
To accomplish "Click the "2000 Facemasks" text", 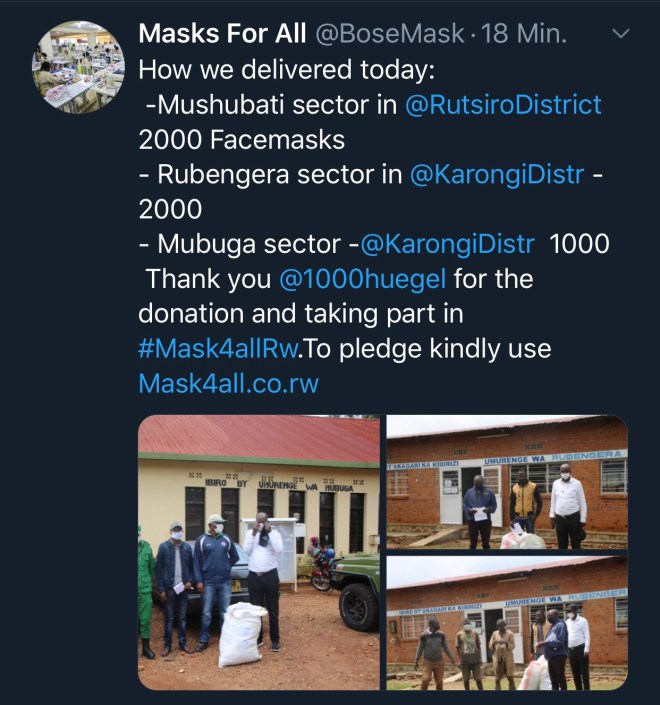I will click(x=241, y=139).
